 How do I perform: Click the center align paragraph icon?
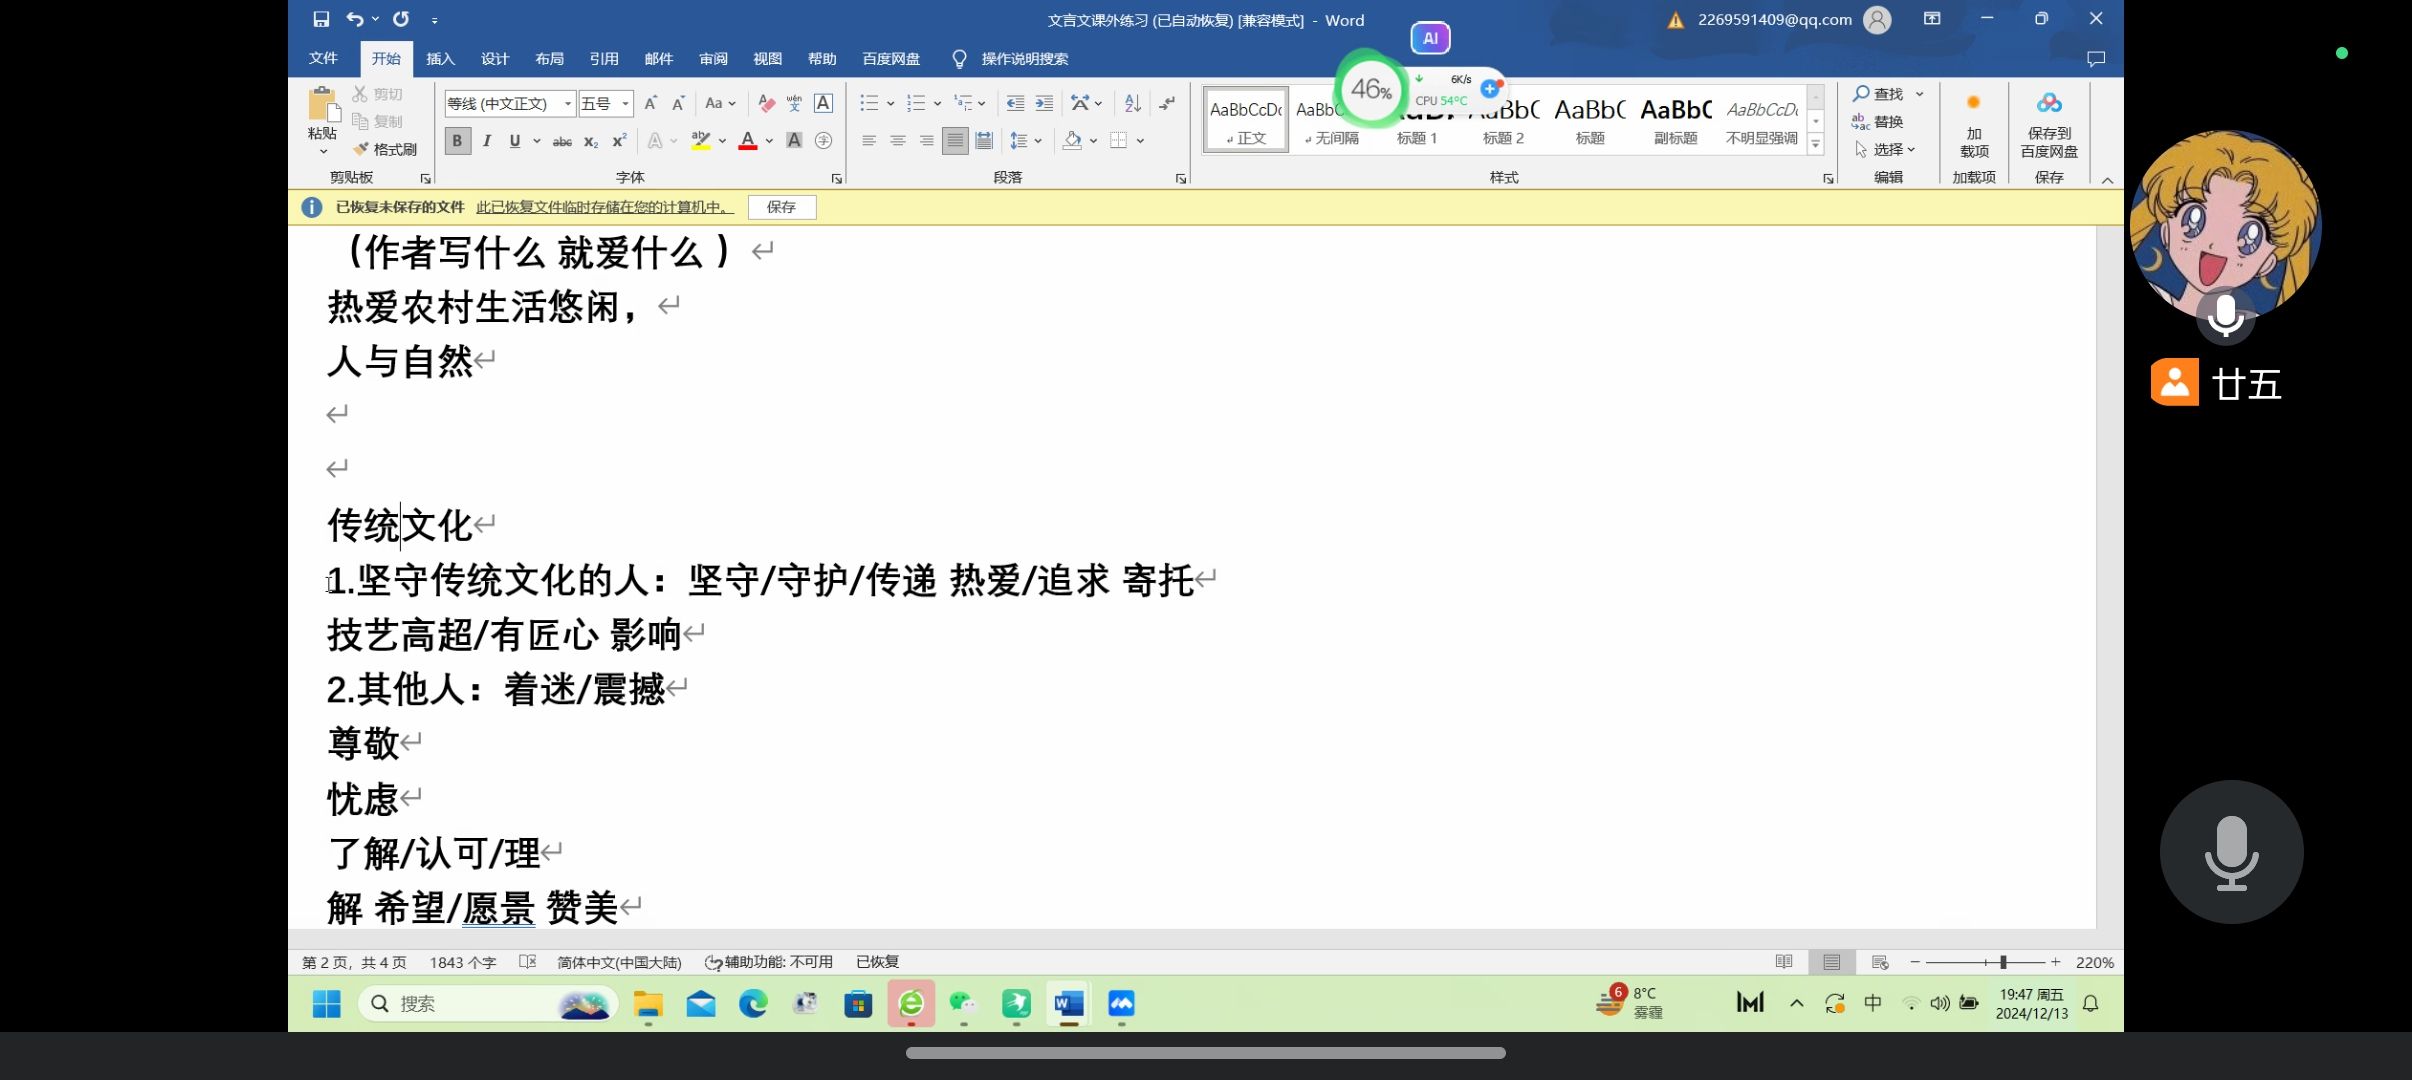click(x=897, y=141)
